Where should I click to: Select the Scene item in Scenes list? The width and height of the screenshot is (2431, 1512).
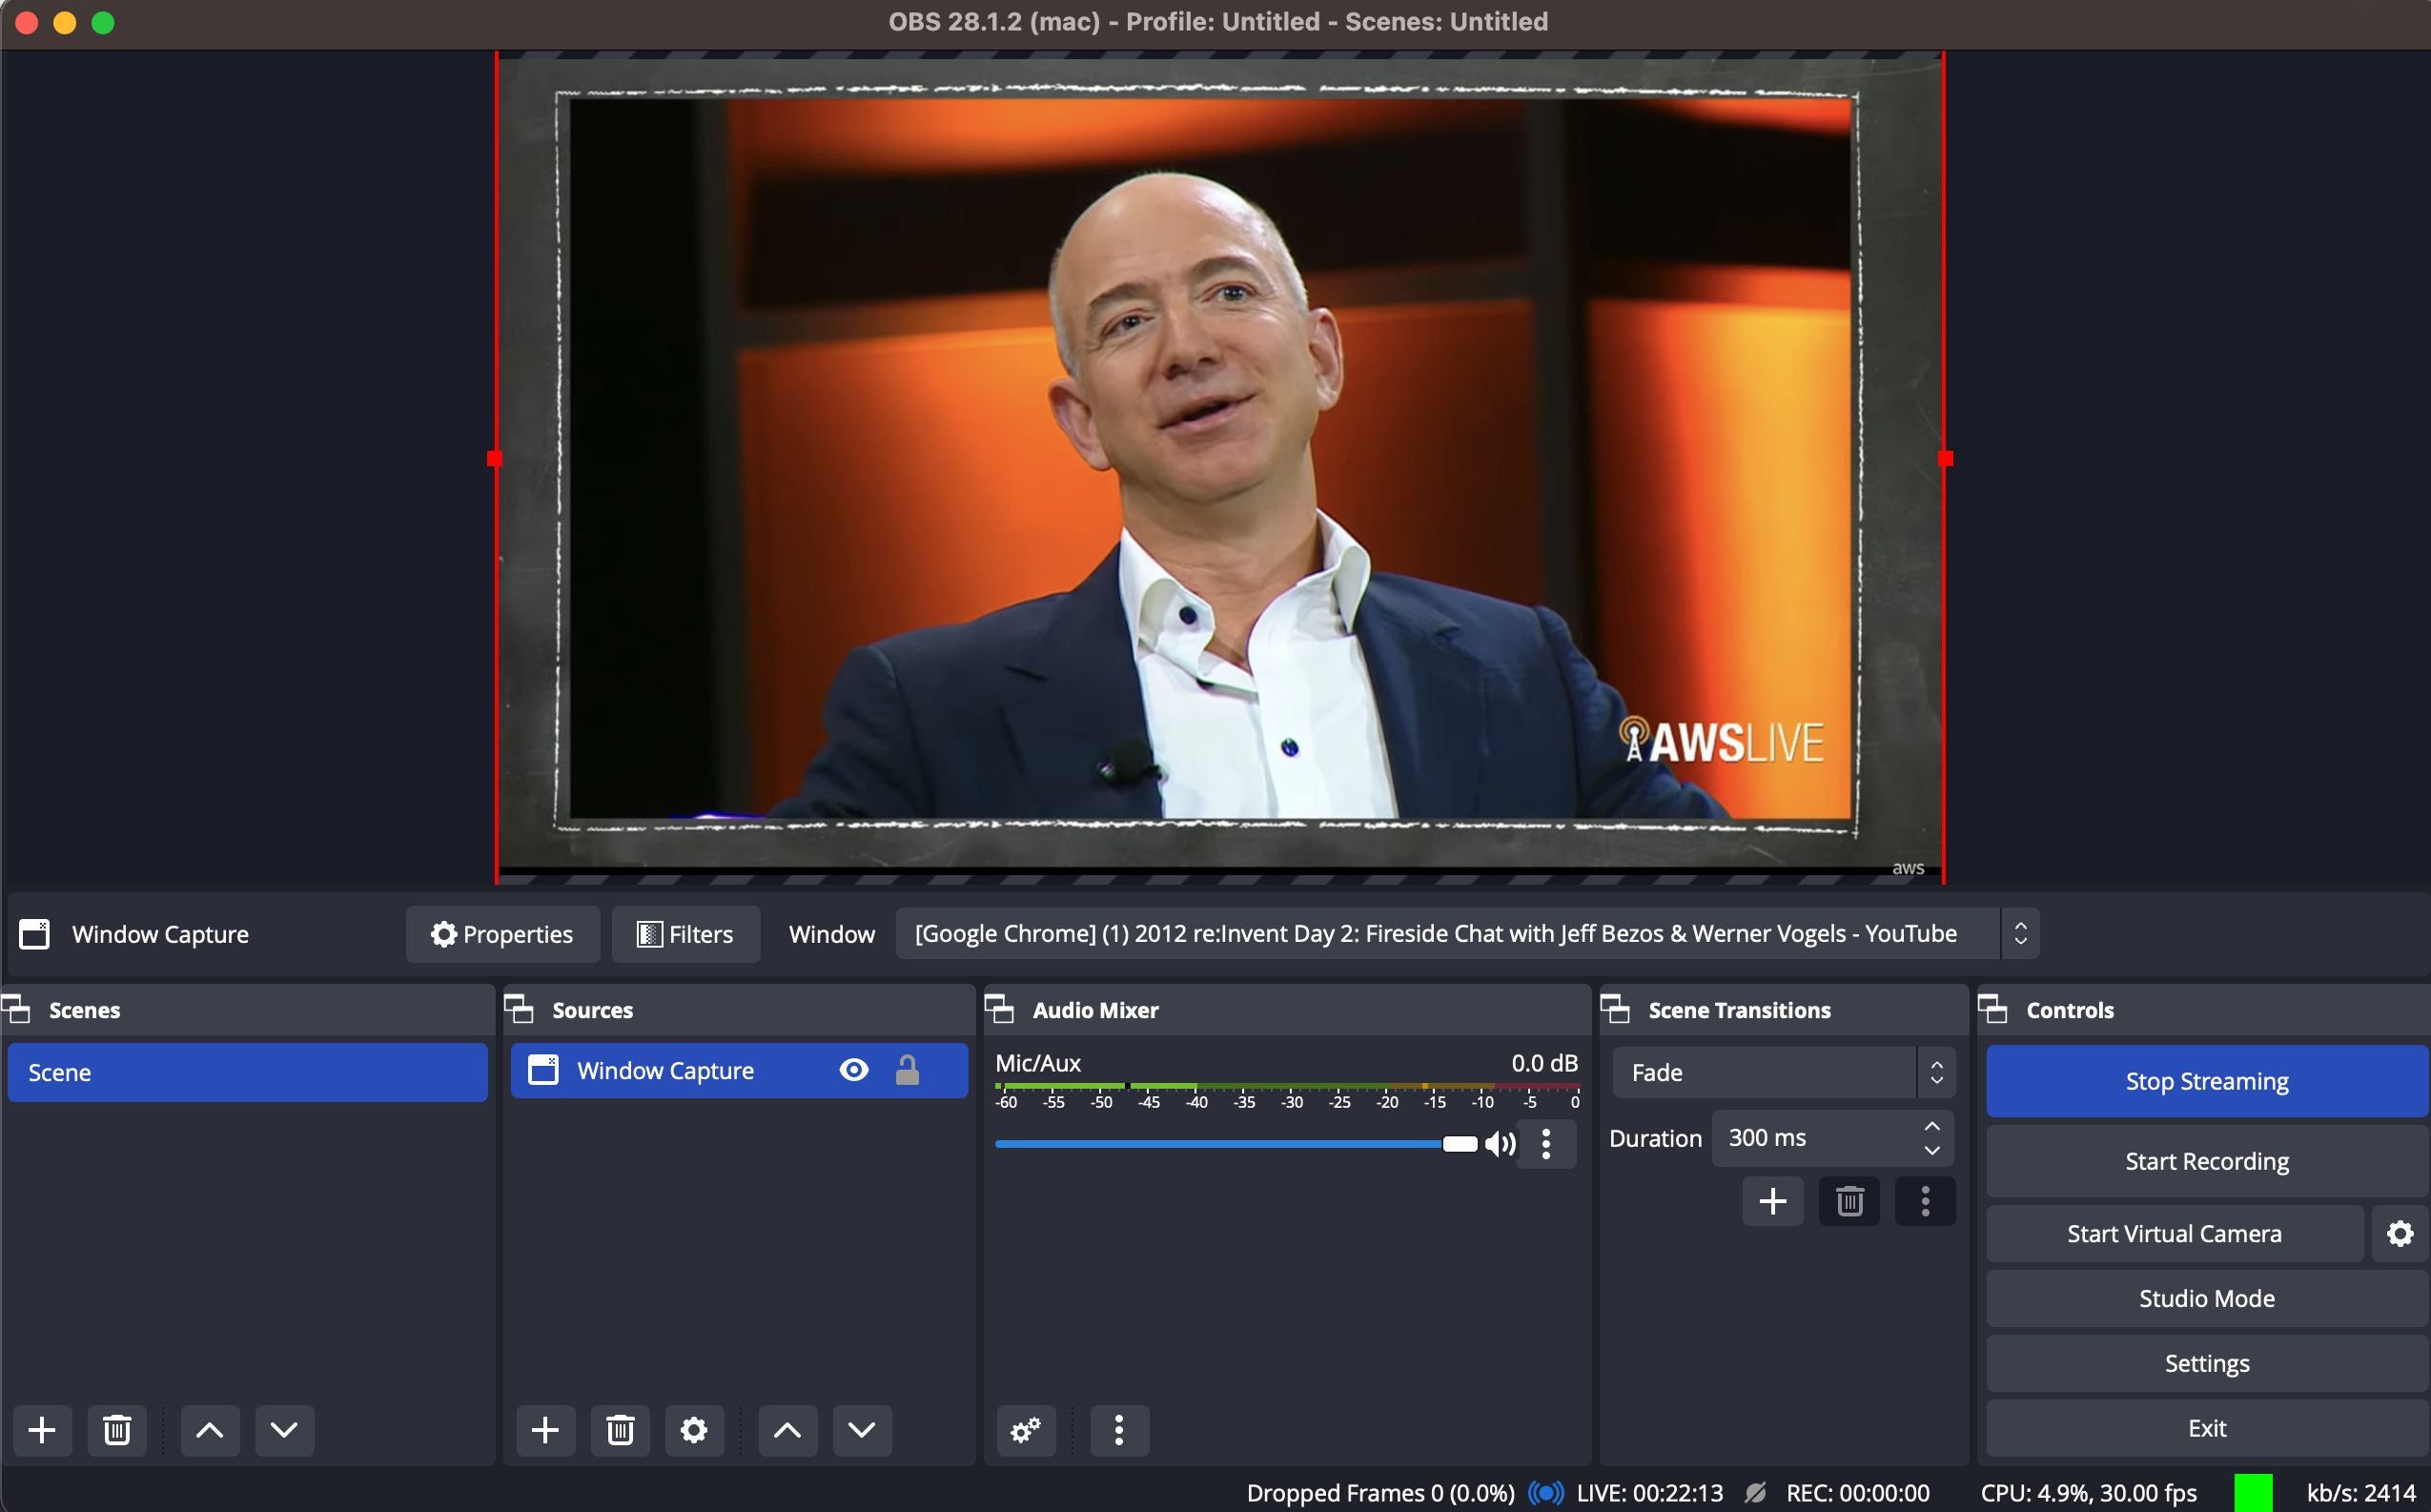tap(247, 1073)
